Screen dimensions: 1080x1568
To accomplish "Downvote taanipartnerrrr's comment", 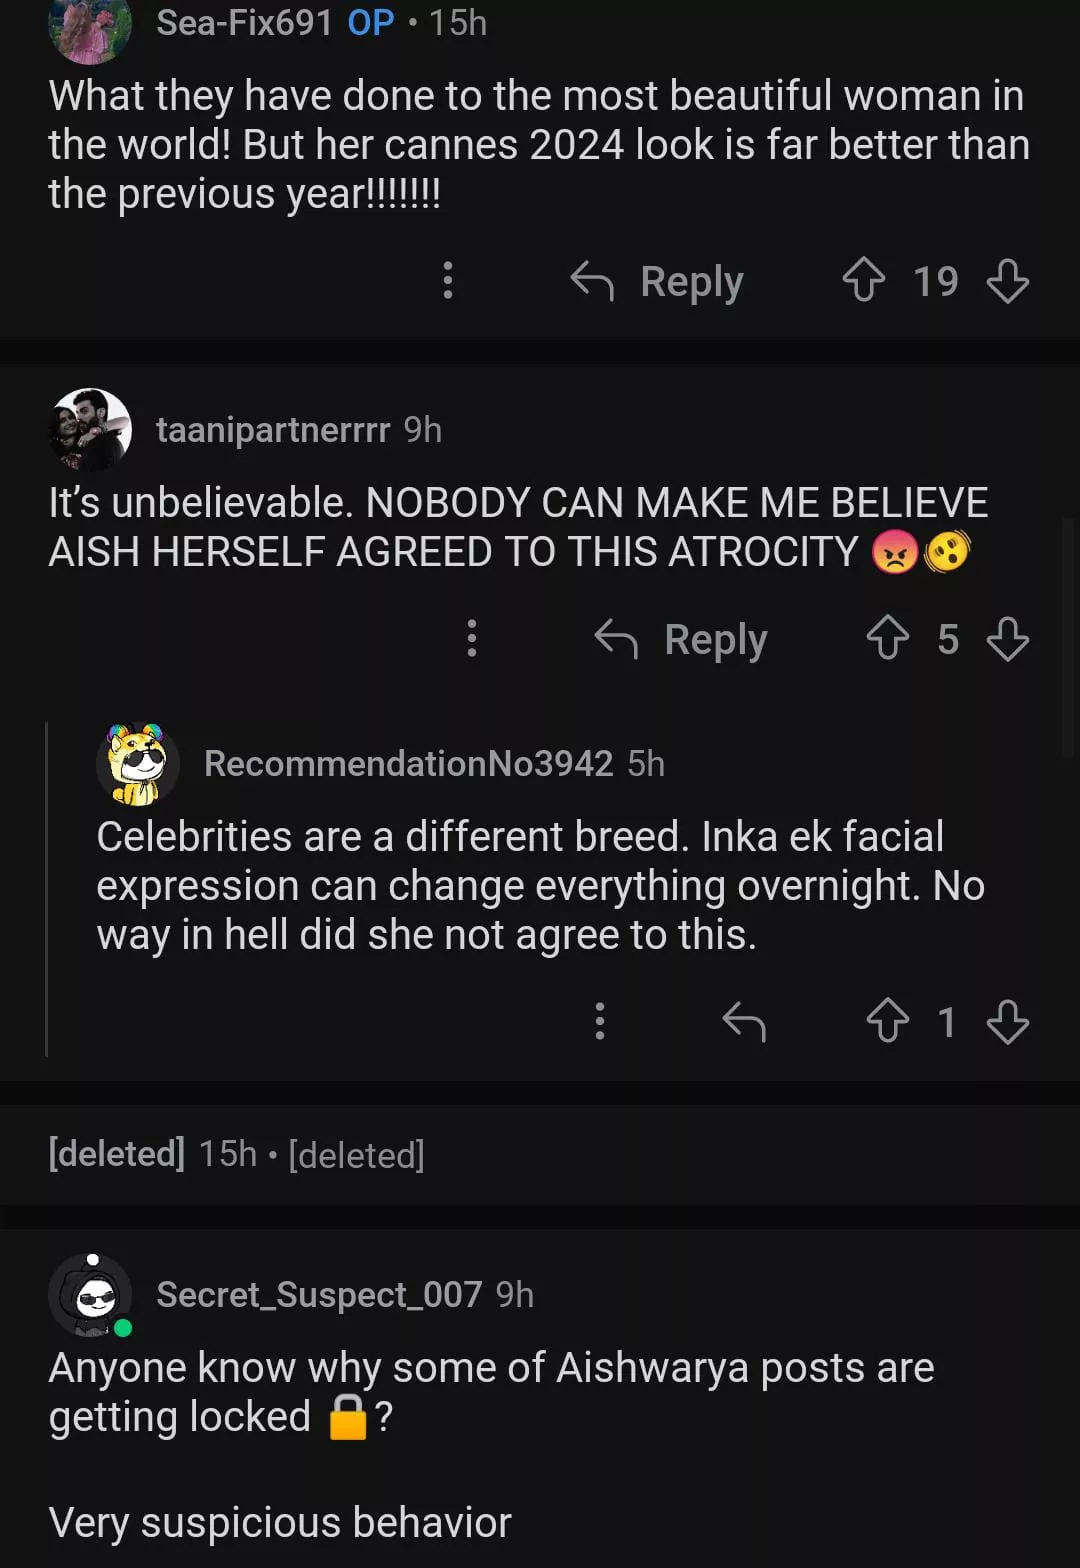I will click(x=1007, y=638).
